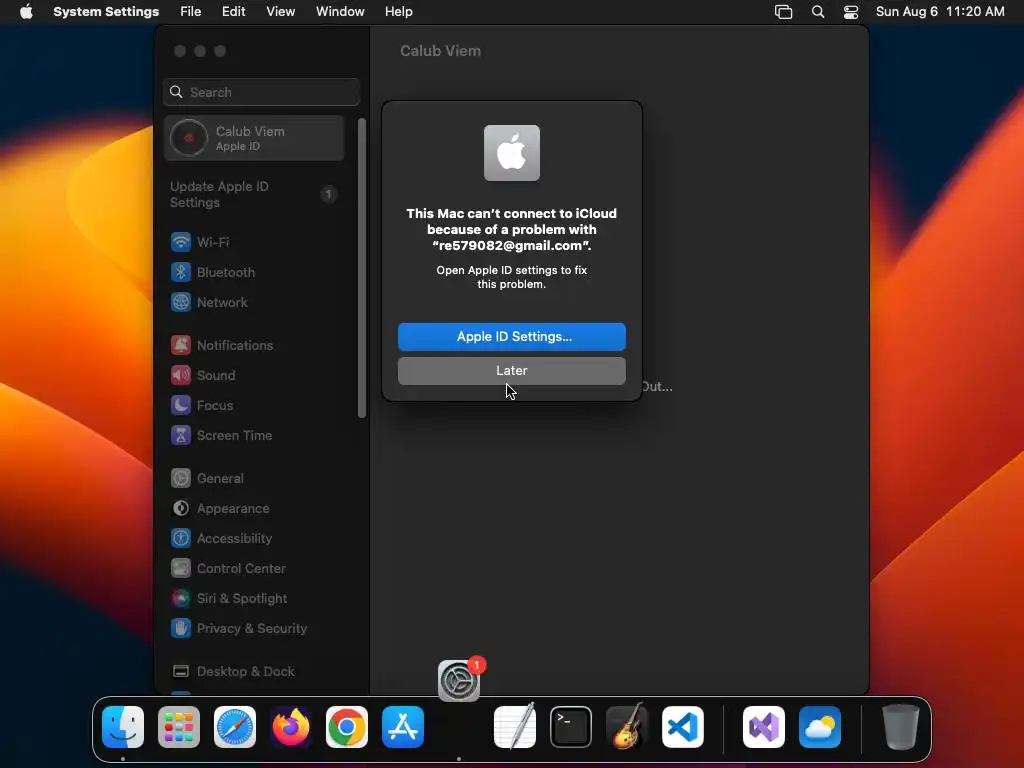The height and width of the screenshot is (768, 1024).
Task: Open Trash from the Dock
Action: 901,727
